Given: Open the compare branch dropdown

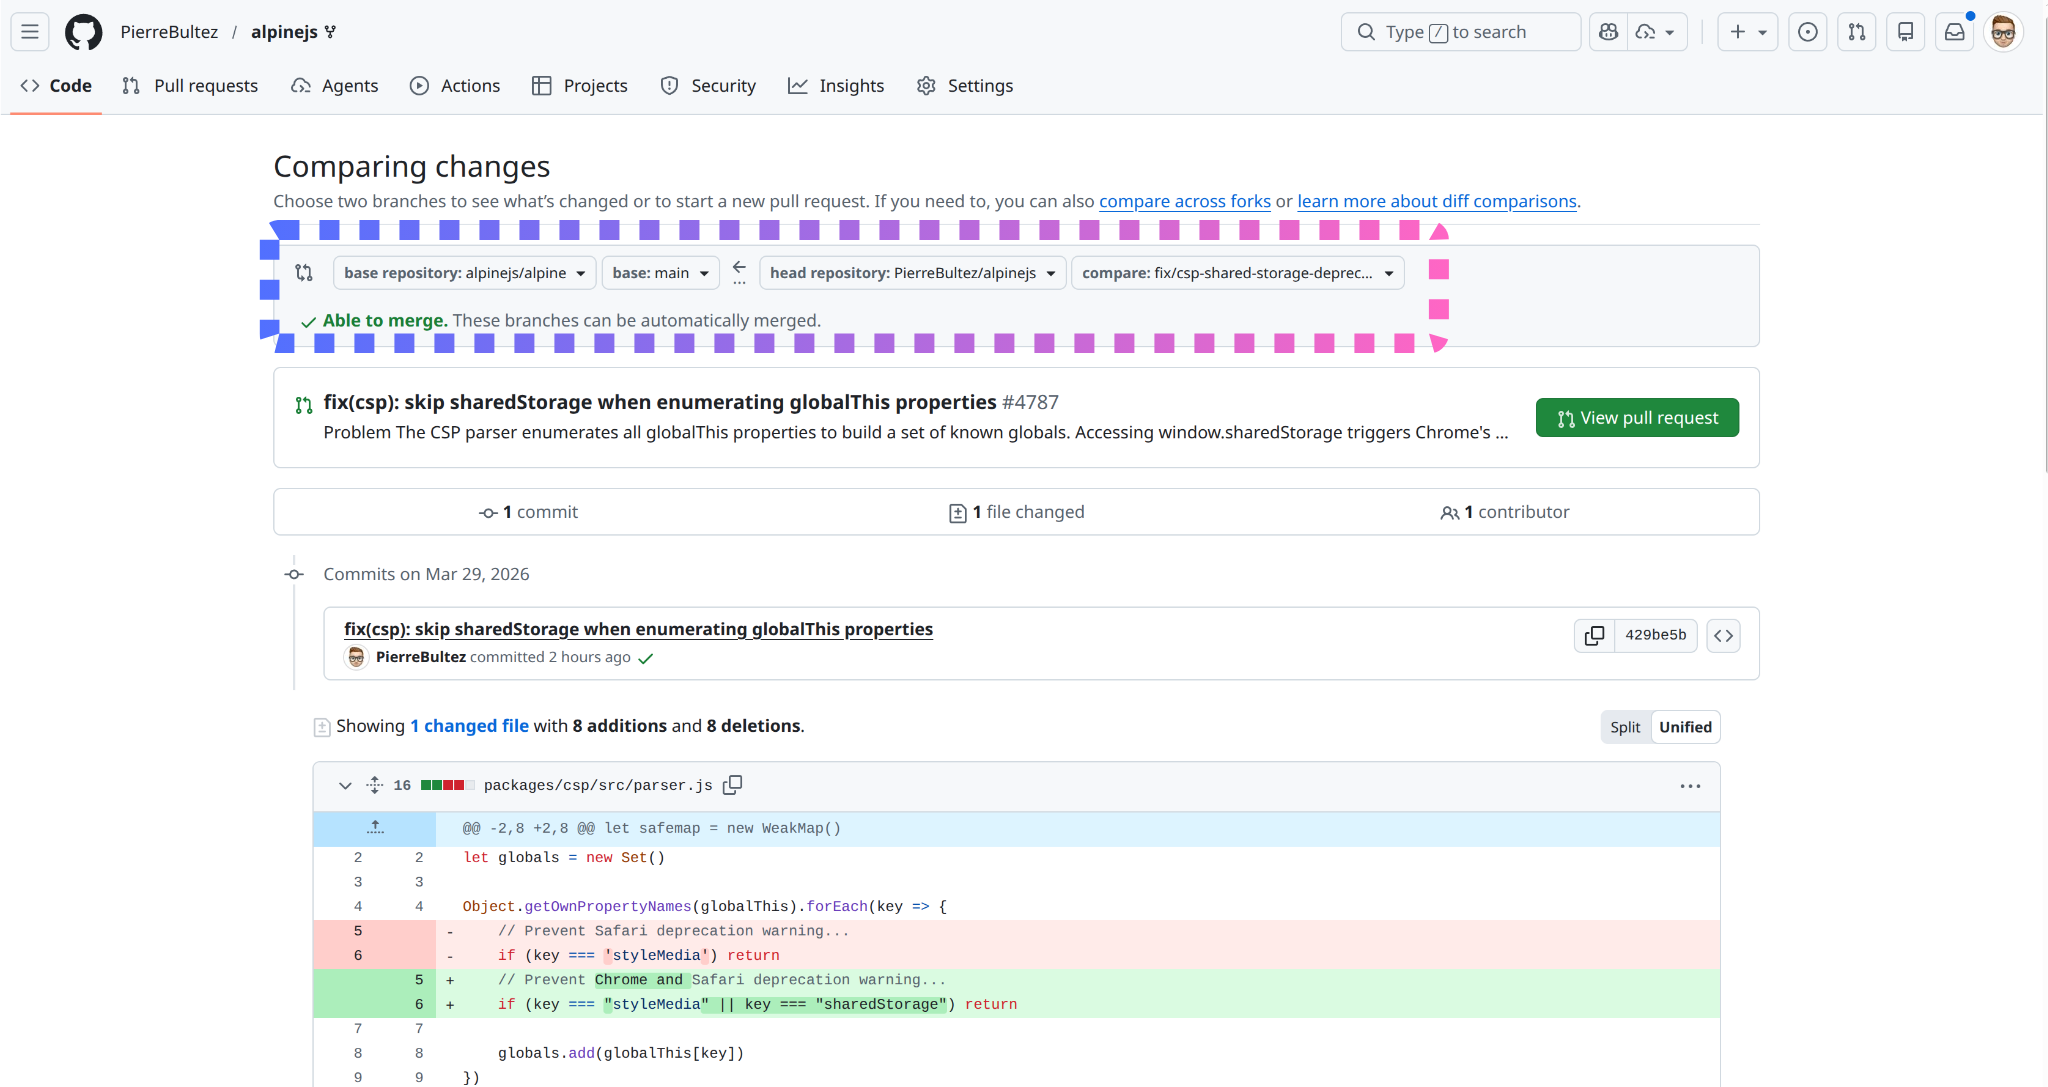Looking at the screenshot, I should [1237, 272].
